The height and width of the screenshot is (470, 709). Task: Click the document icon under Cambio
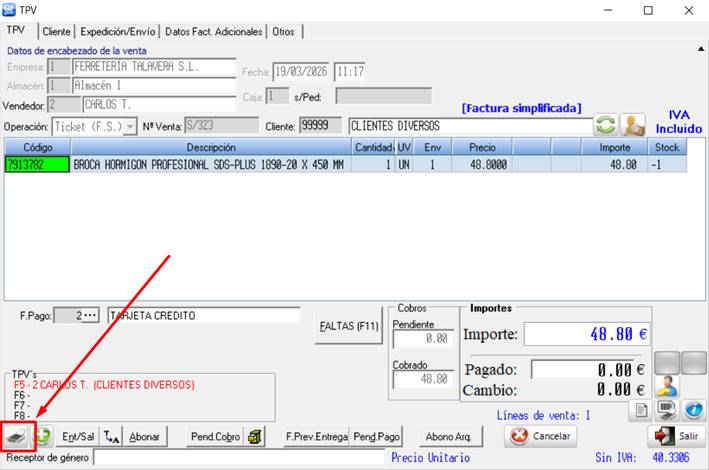pyautogui.click(x=643, y=409)
